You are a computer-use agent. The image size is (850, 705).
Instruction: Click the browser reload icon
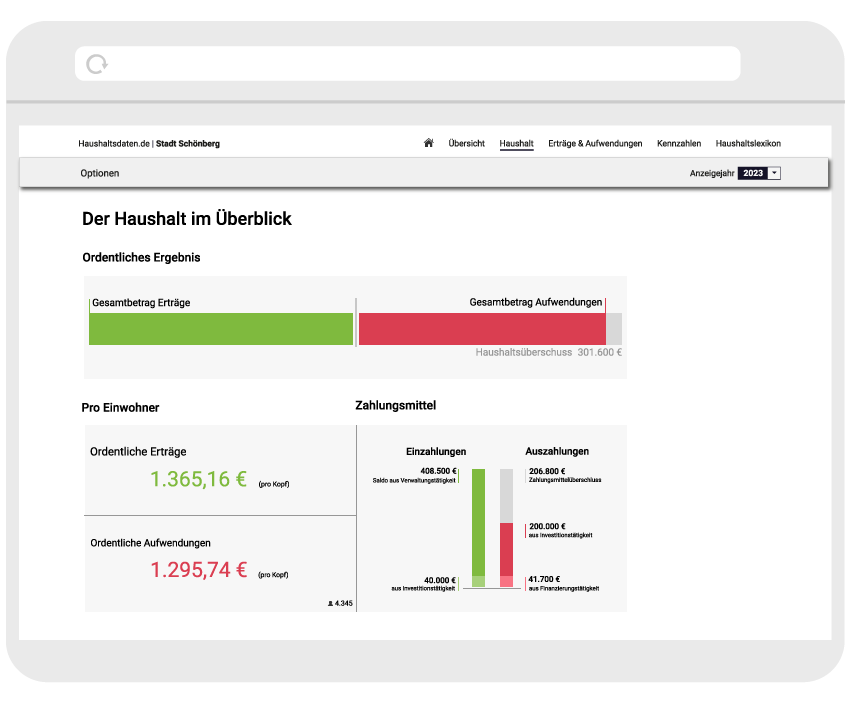[x=97, y=64]
